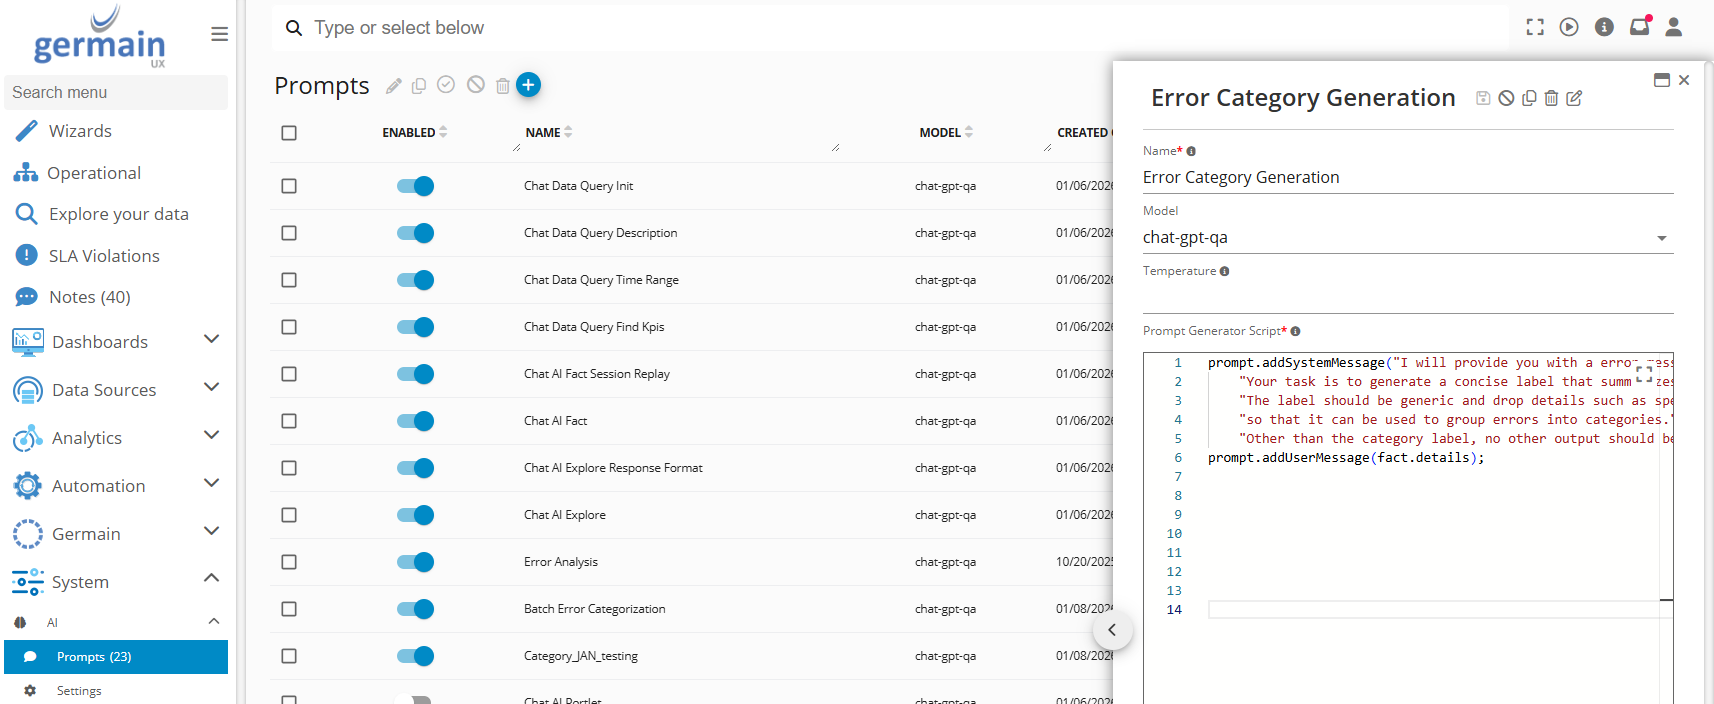Click the blue add prompt plus button
Screen dimensions: 1714x704
coord(528,85)
